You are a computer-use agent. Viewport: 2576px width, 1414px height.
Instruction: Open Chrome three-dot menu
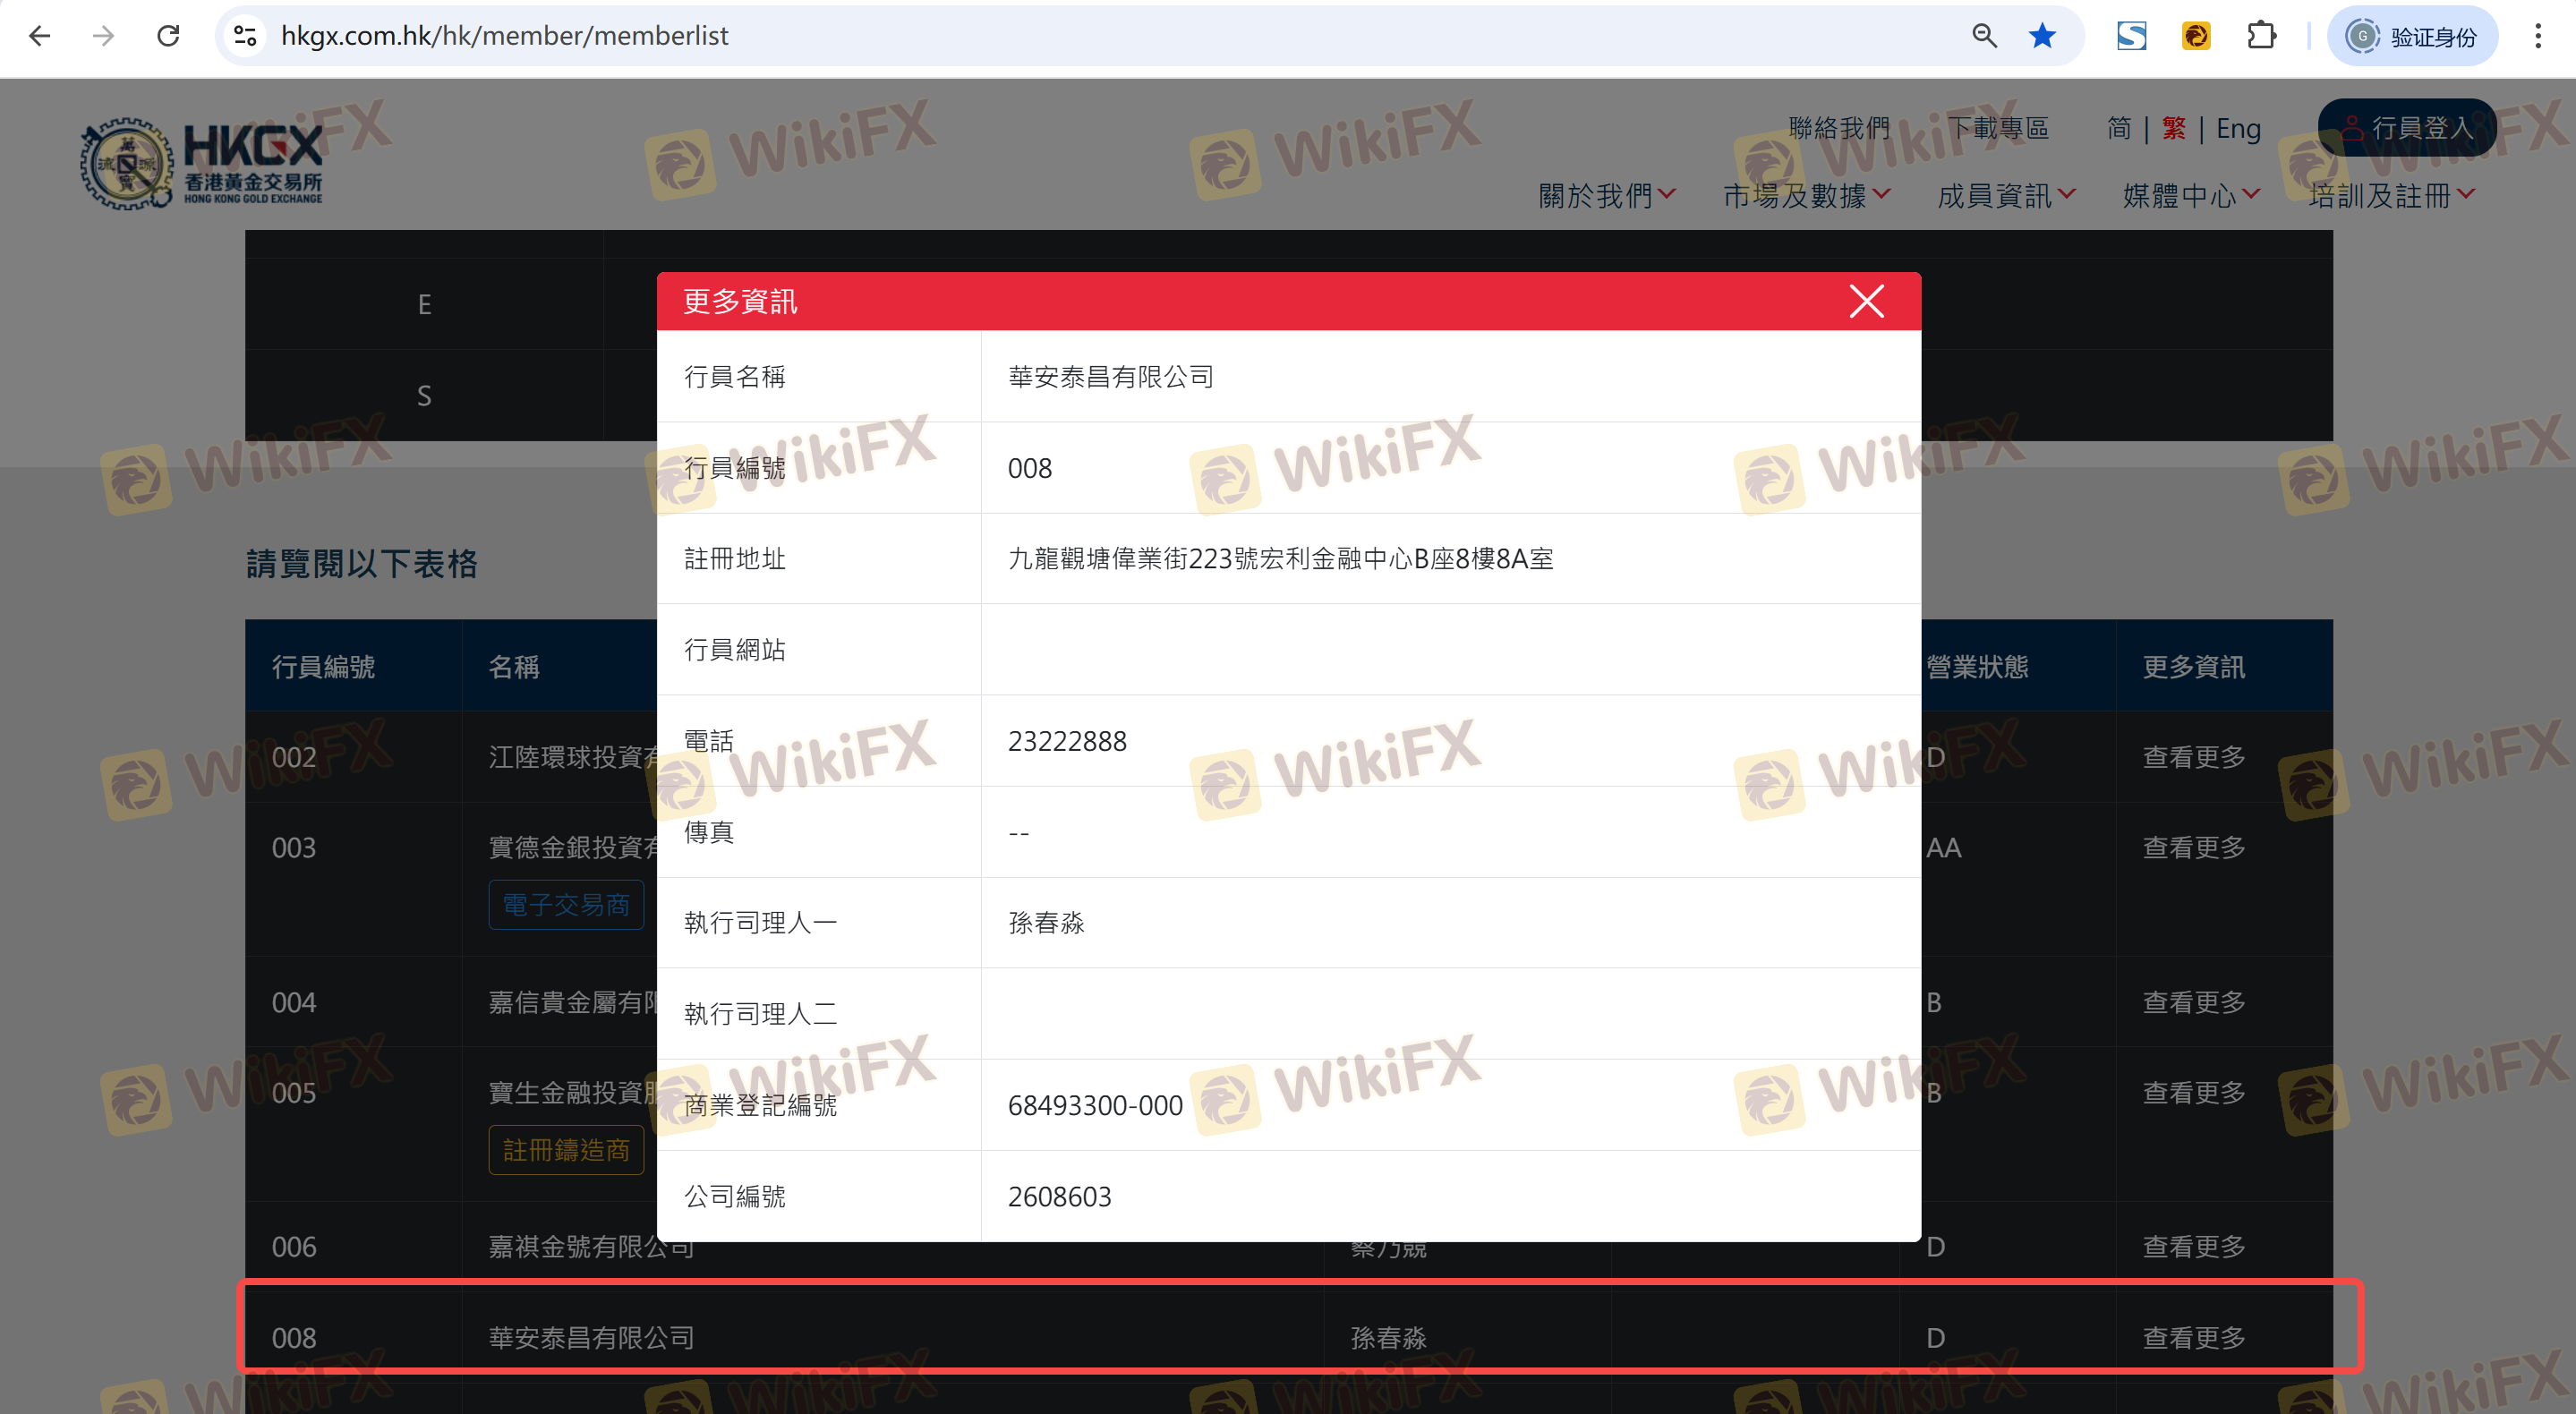pyautogui.click(x=2537, y=36)
